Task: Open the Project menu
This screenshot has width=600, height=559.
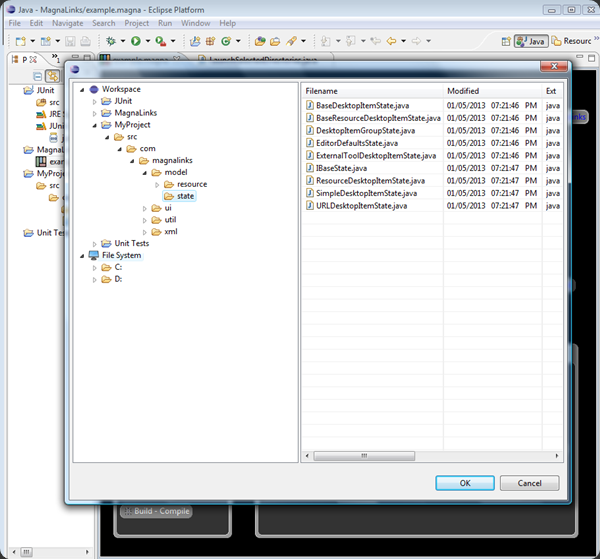Action: pyautogui.click(x=137, y=23)
